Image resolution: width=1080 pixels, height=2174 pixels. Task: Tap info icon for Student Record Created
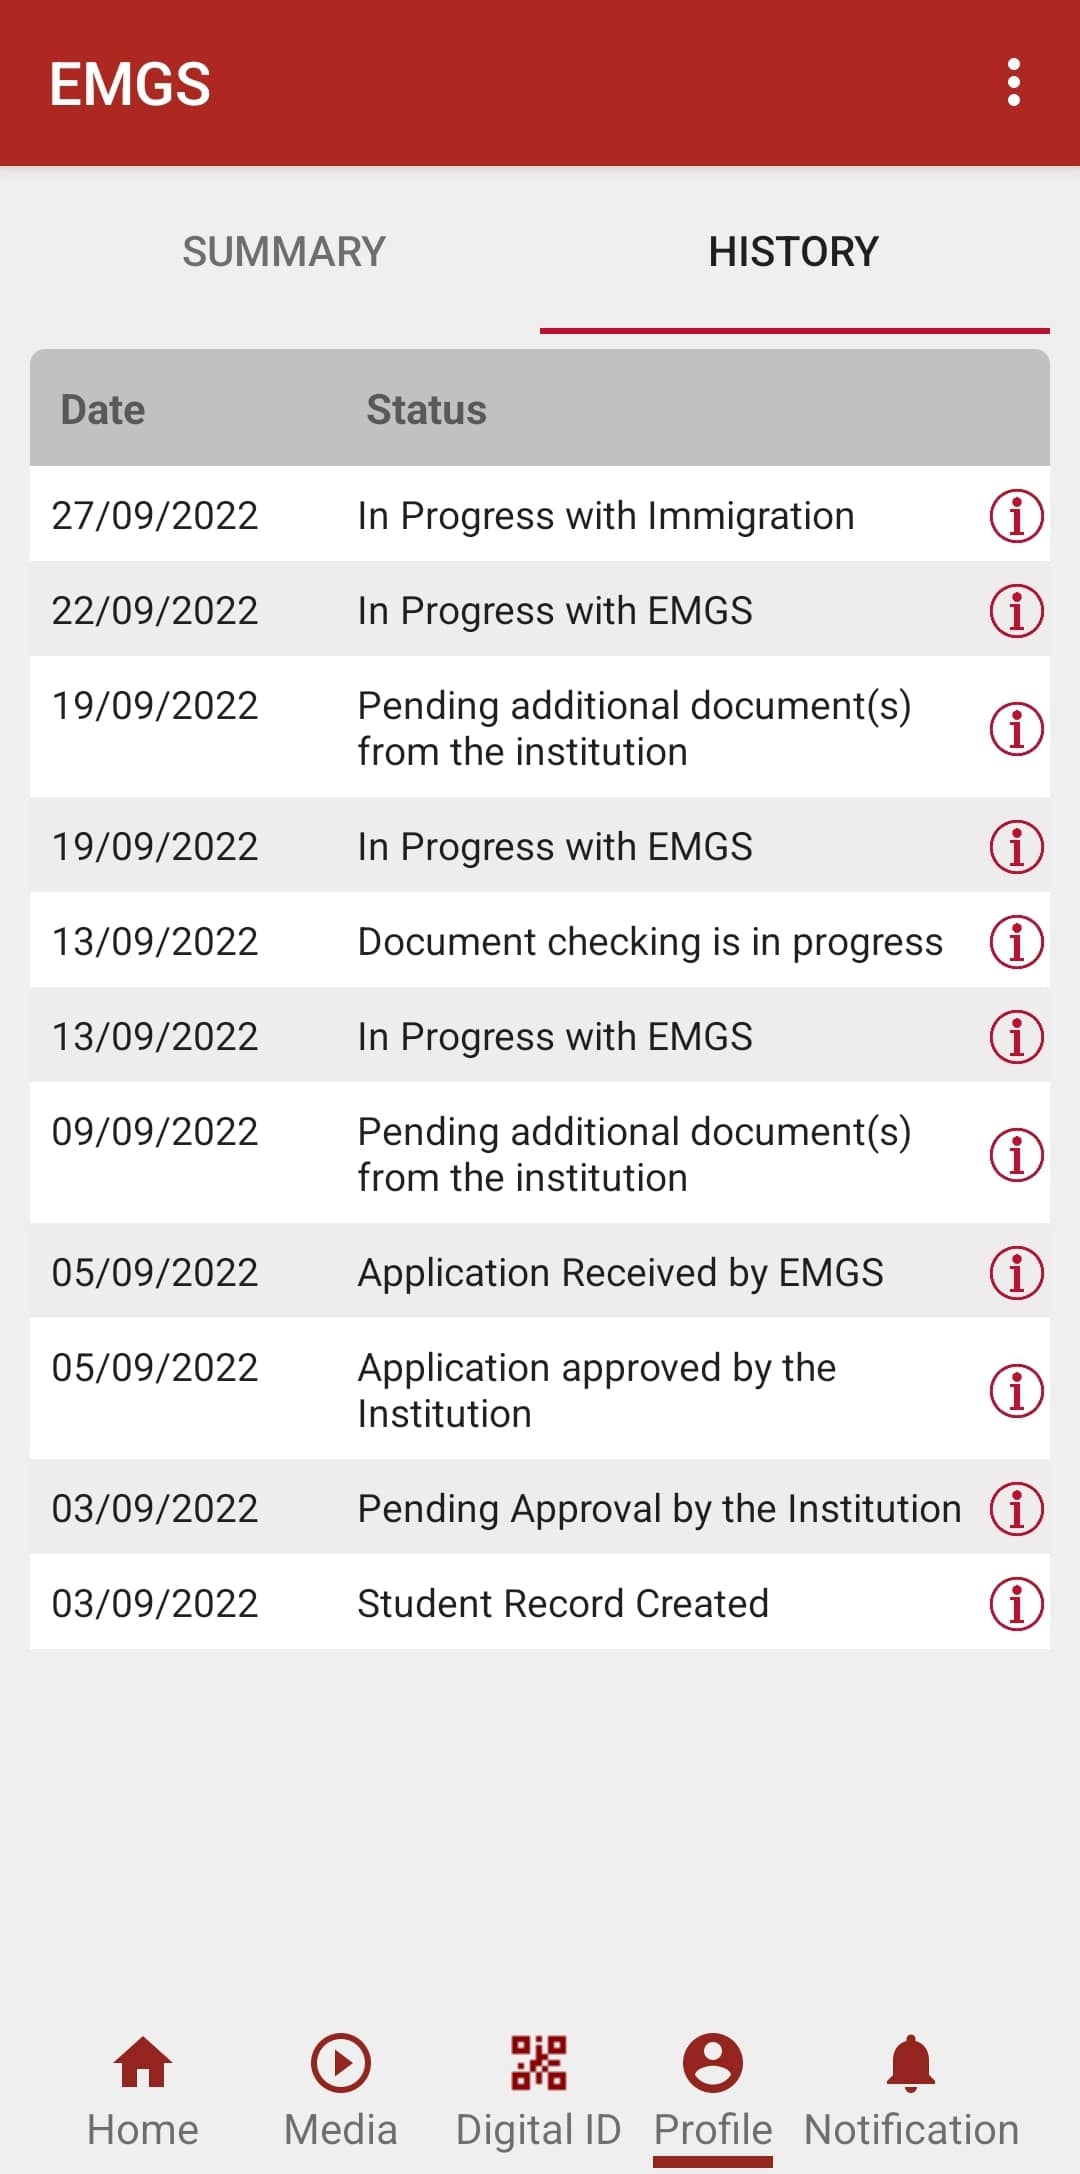1016,1604
